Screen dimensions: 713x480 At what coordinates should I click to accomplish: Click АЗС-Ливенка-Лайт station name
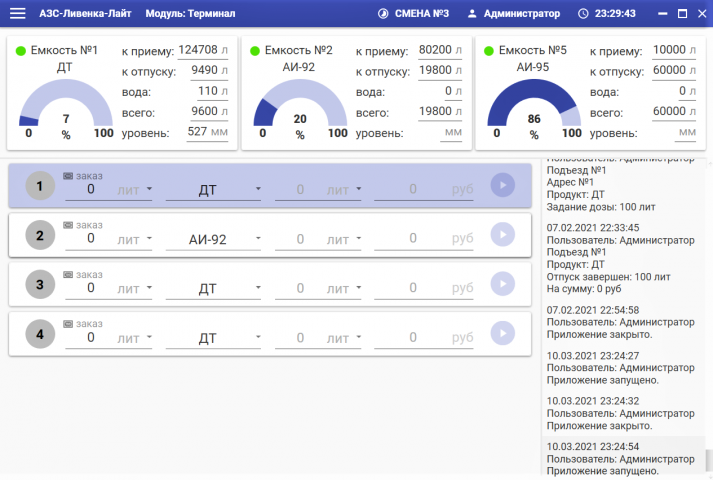click(85, 14)
